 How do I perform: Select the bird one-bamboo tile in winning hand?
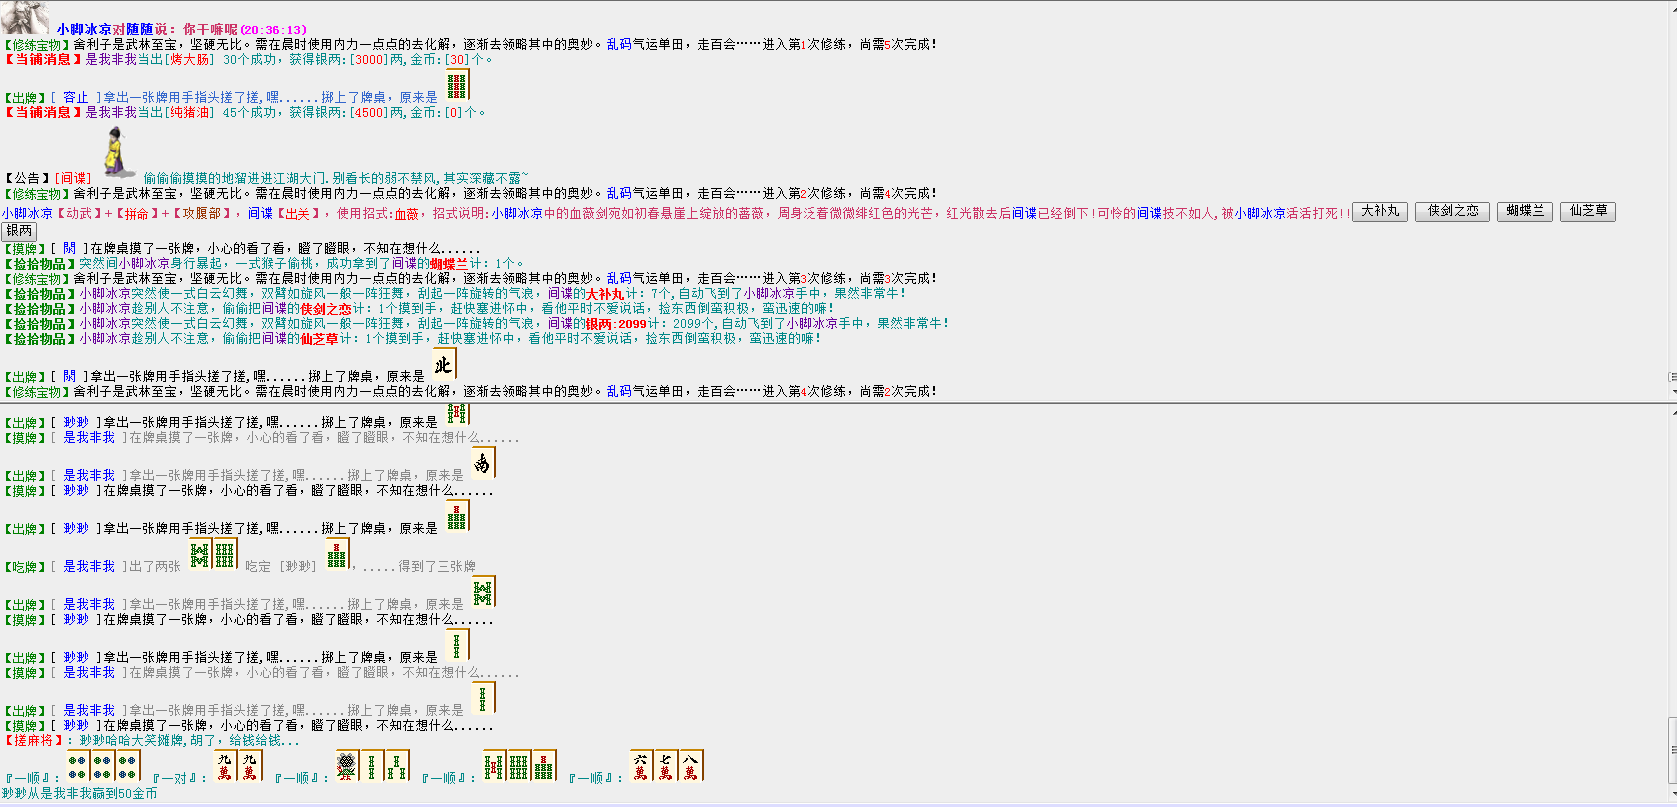click(x=347, y=766)
